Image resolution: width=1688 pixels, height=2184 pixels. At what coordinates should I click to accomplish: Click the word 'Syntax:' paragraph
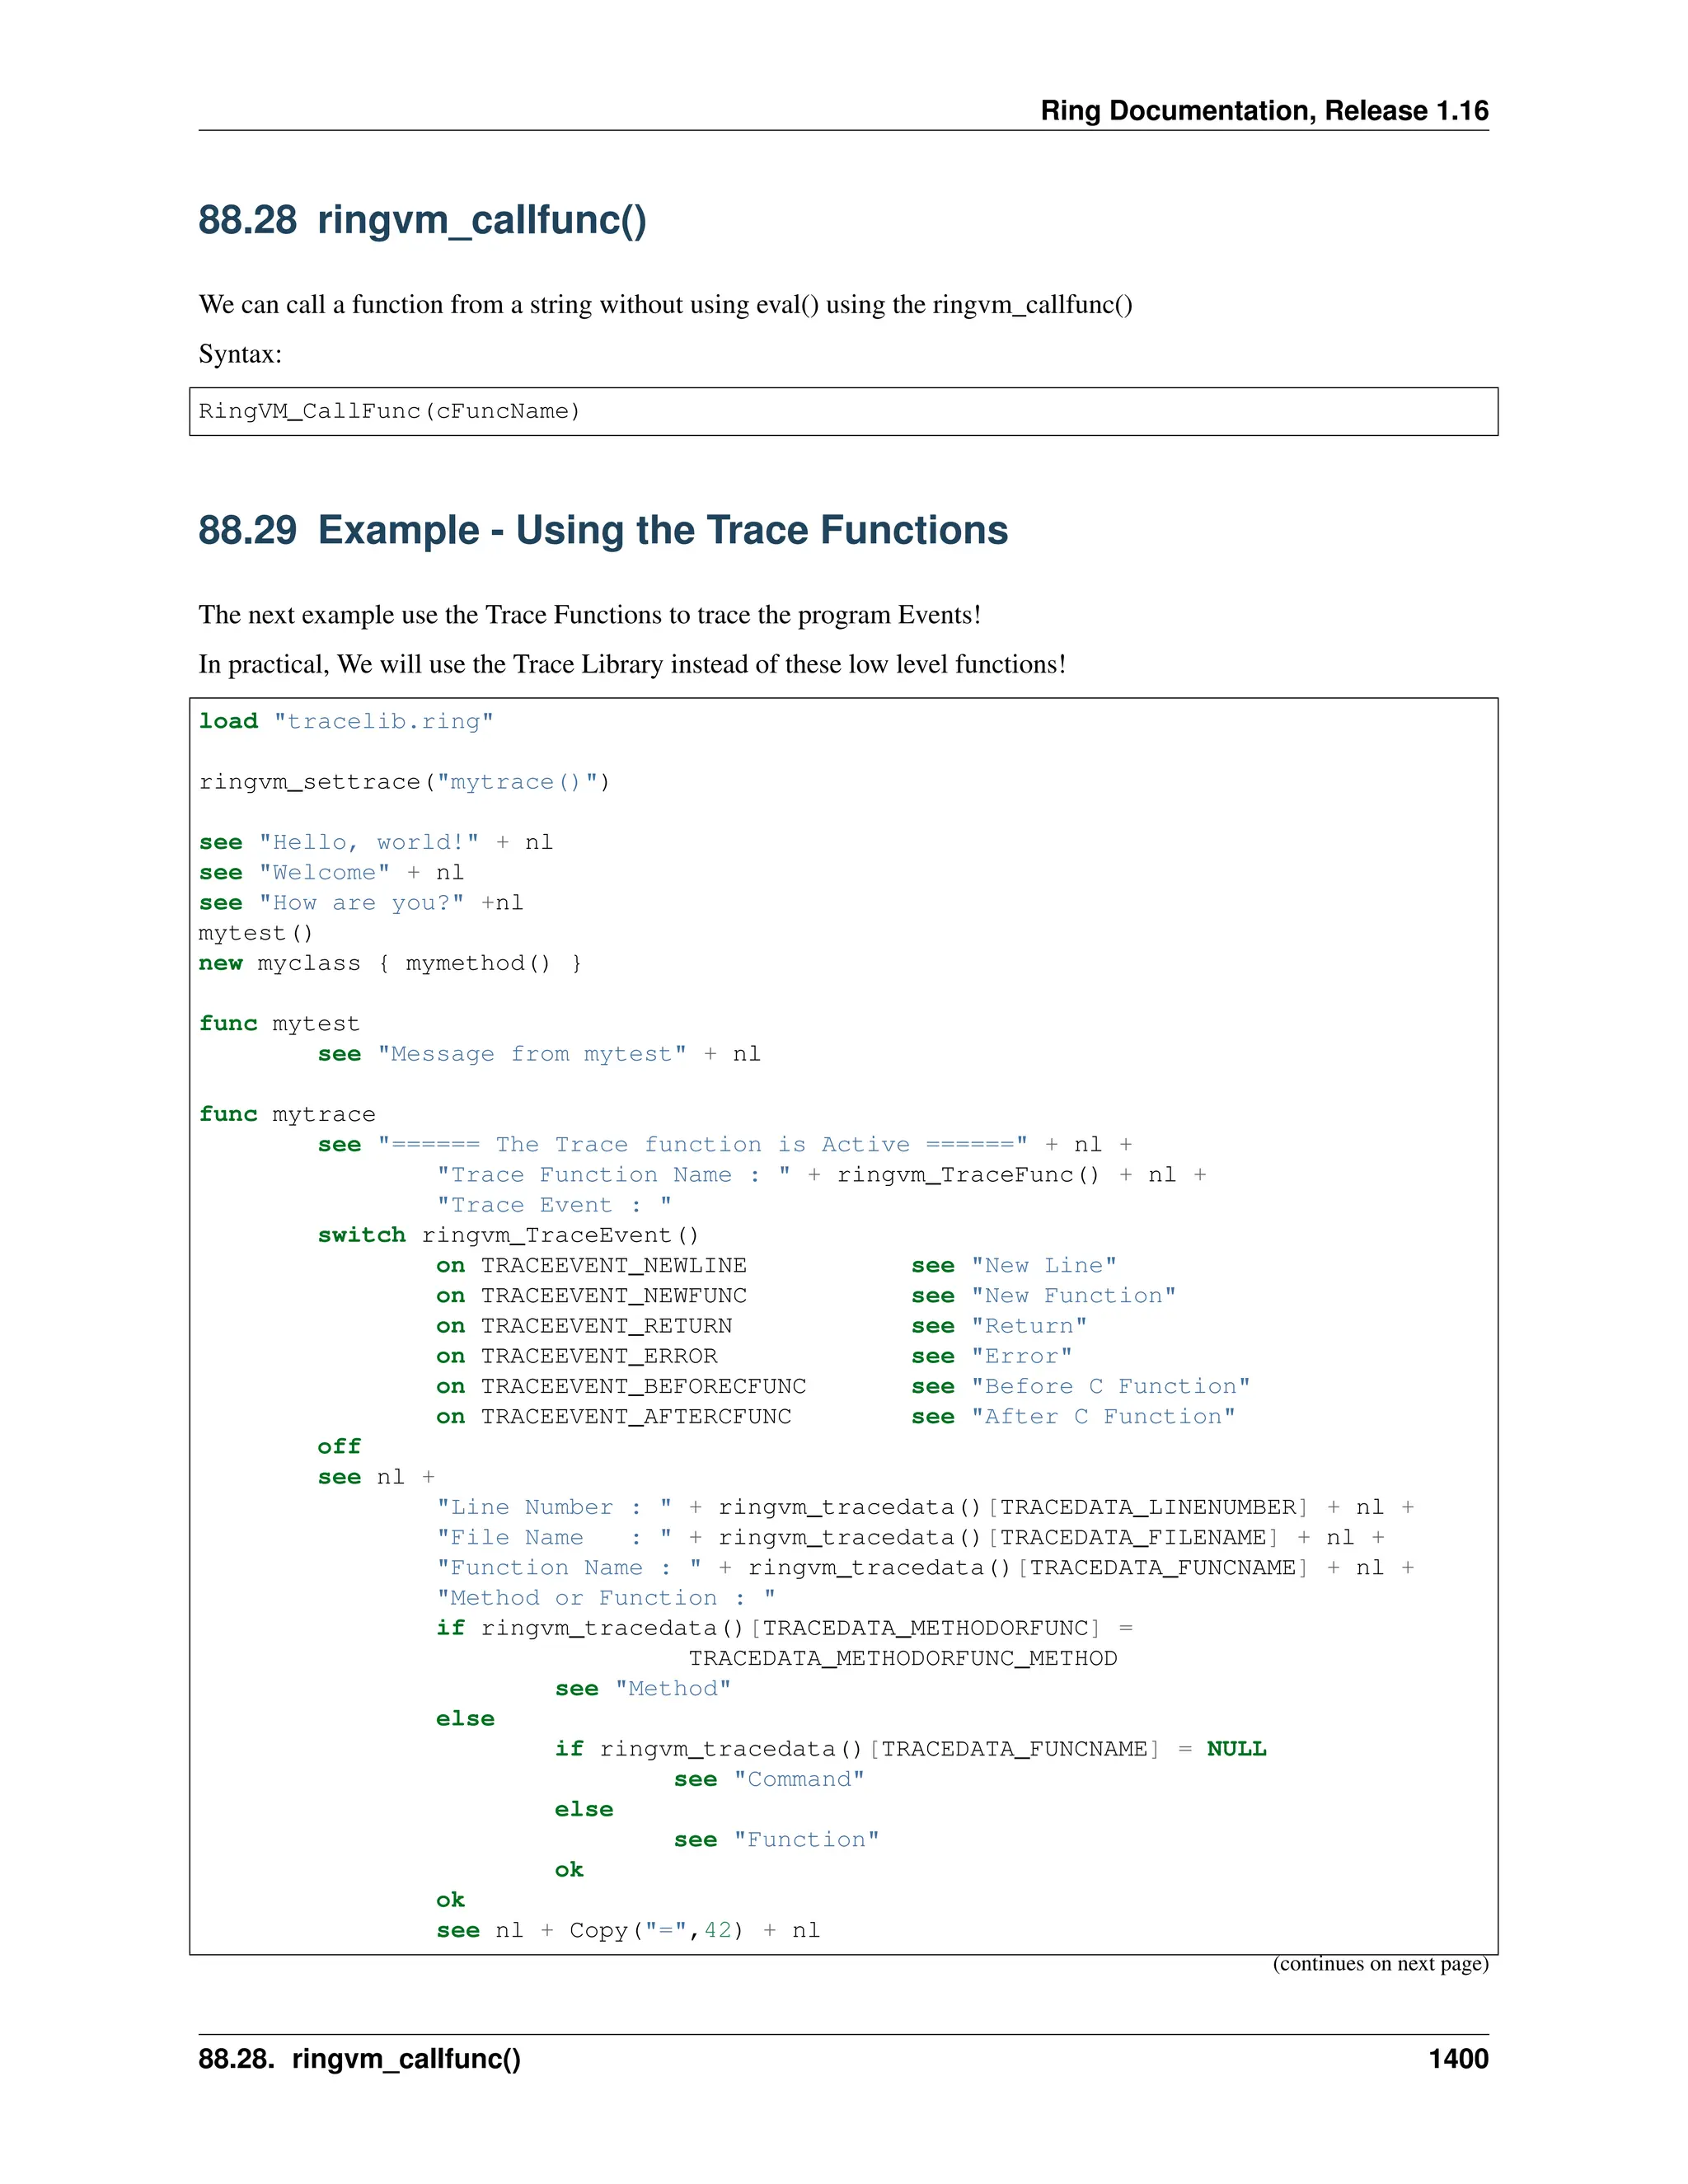[x=240, y=354]
